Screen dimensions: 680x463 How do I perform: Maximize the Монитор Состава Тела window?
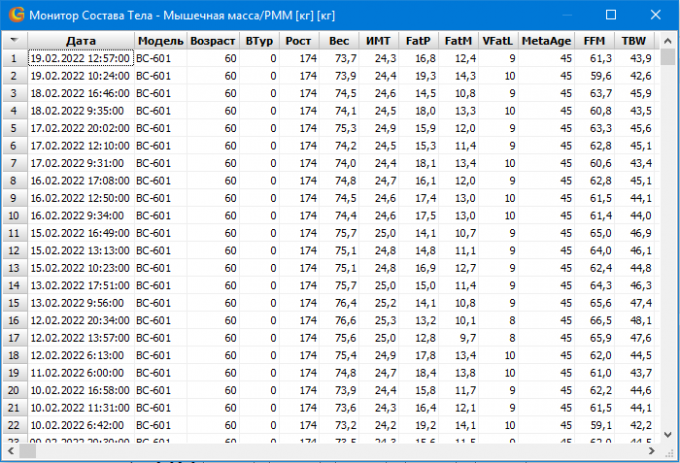pyautogui.click(x=611, y=15)
